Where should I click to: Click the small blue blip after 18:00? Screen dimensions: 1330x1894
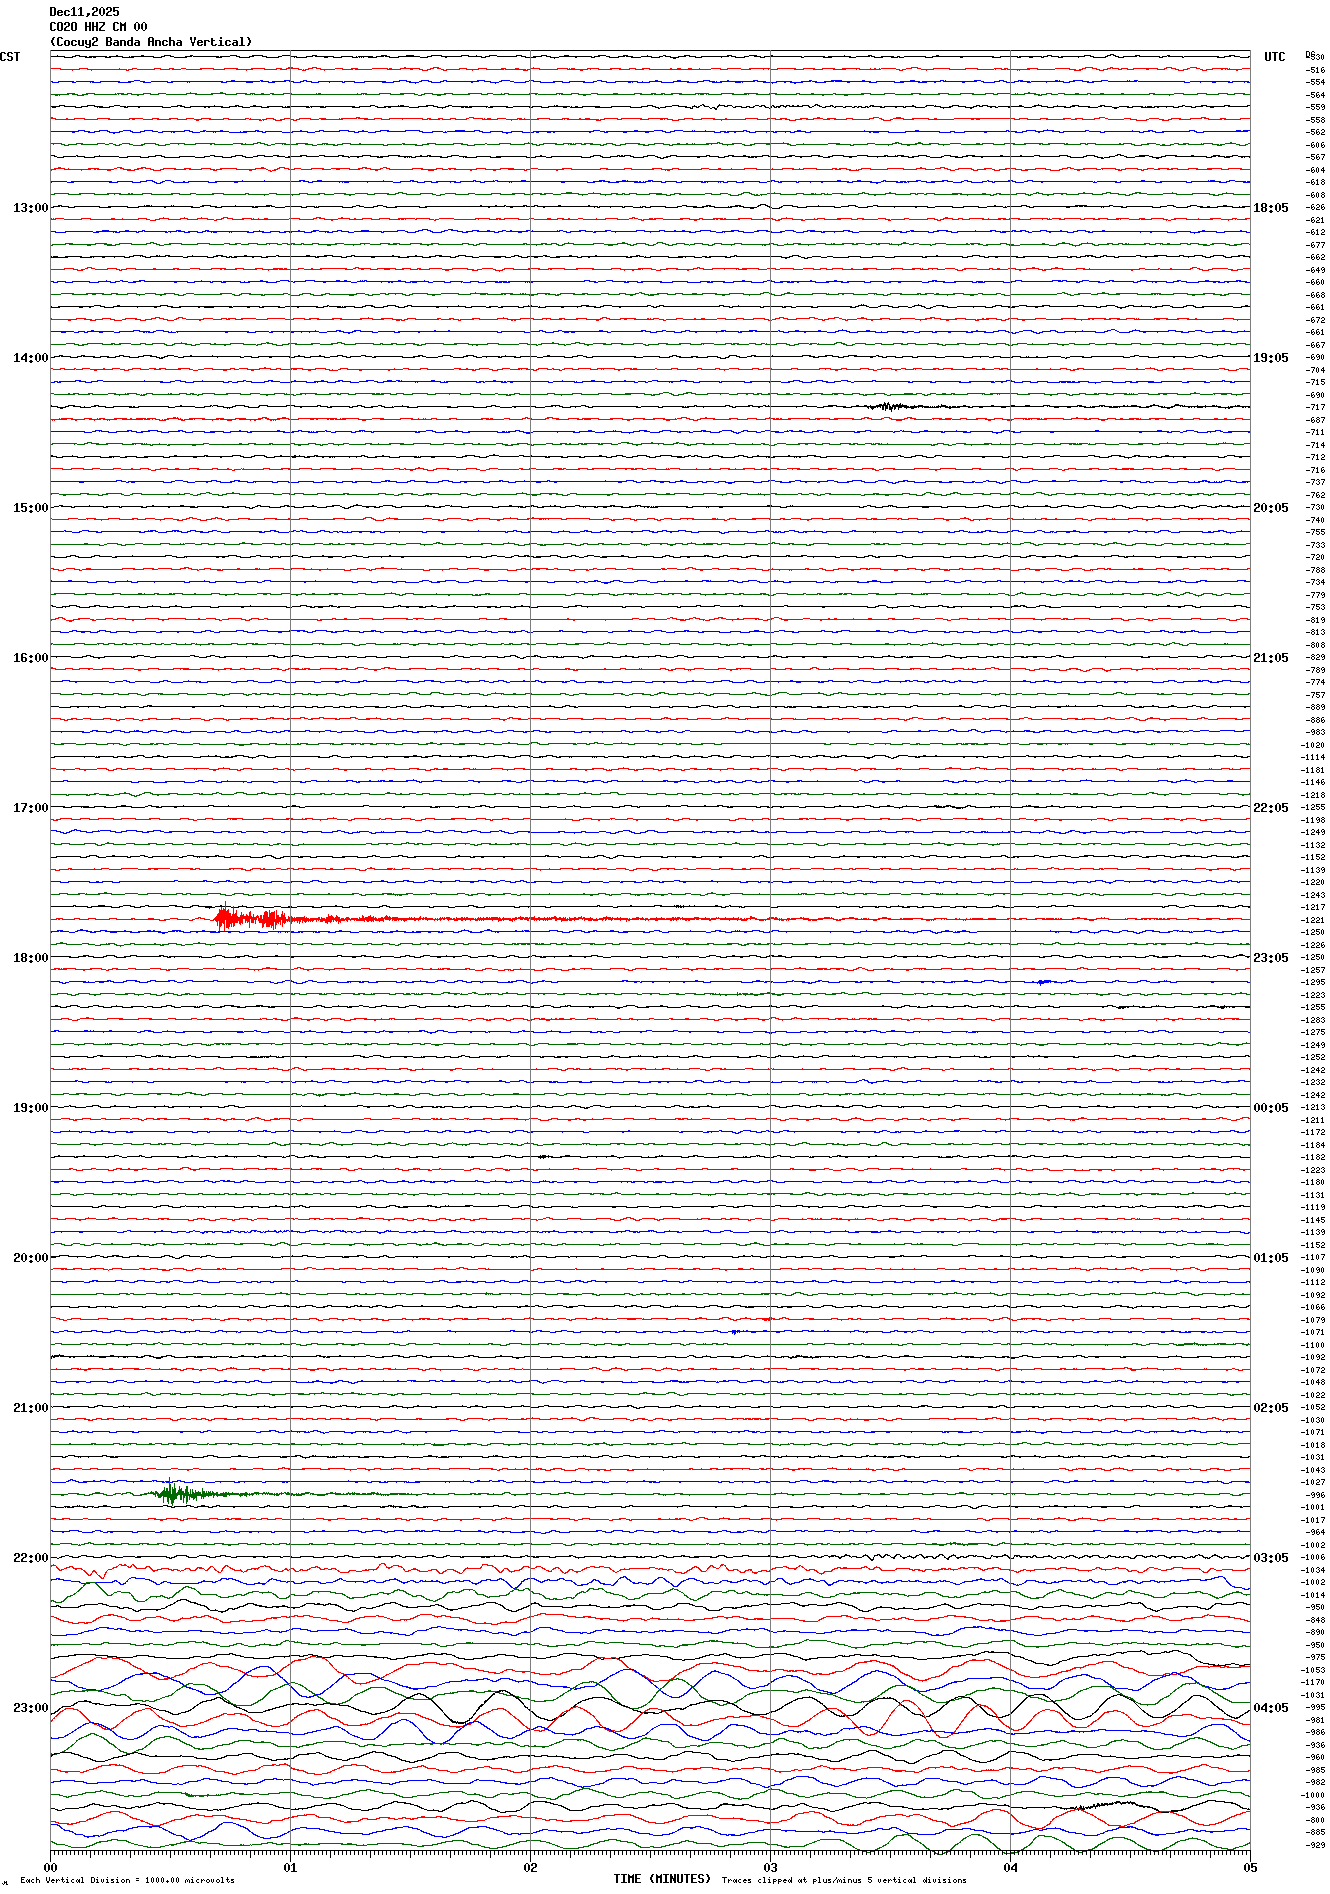1043,982
